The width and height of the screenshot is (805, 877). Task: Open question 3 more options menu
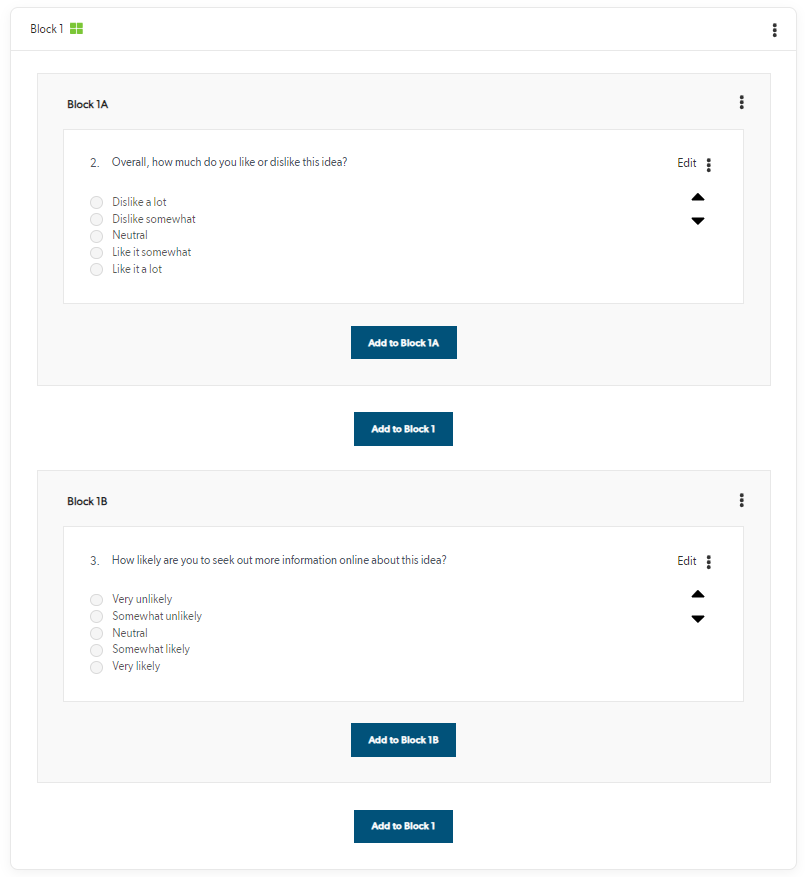(x=709, y=562)
